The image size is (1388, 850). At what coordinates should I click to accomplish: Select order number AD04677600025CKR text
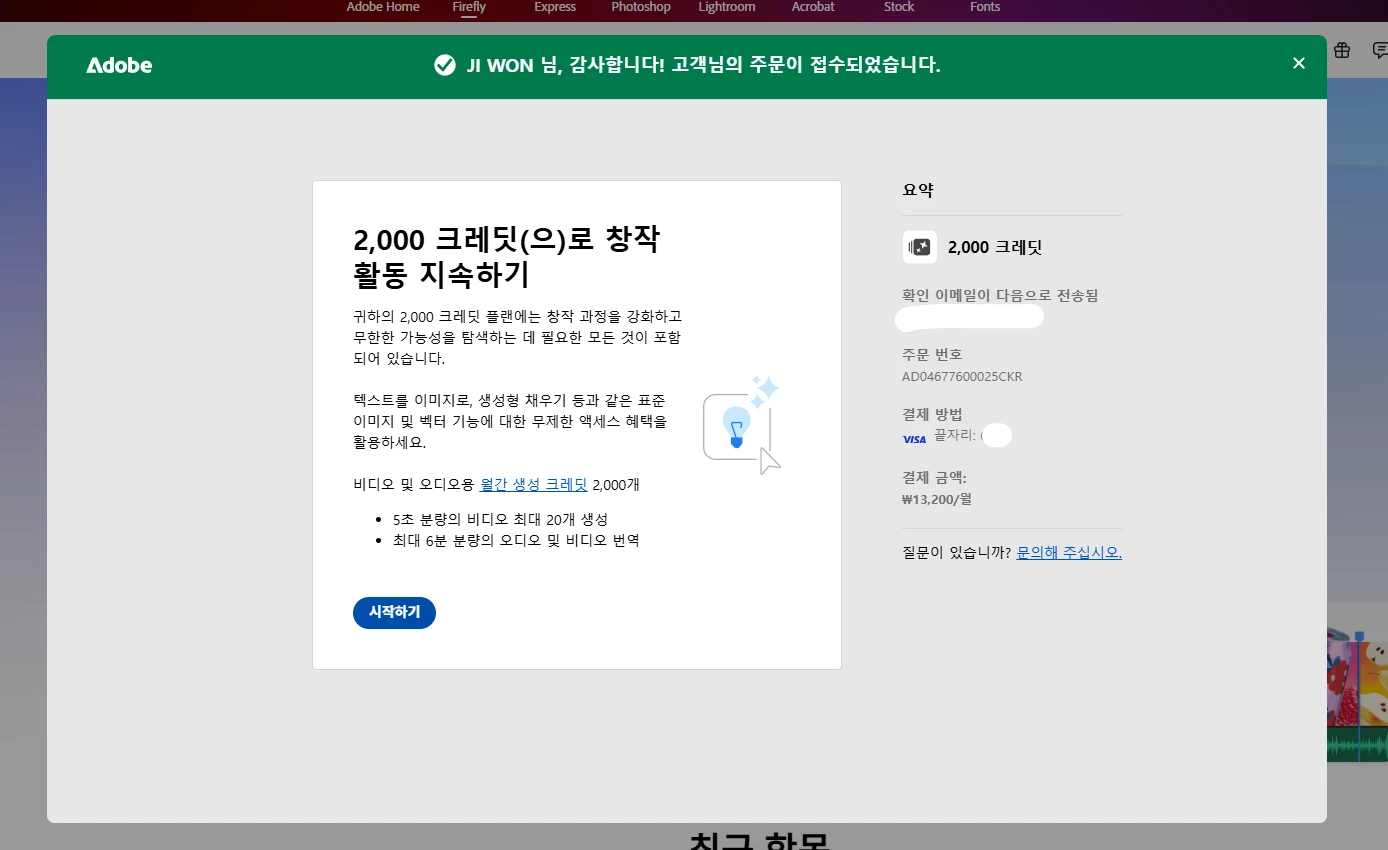pyautogui.click(x=962, y=377)
